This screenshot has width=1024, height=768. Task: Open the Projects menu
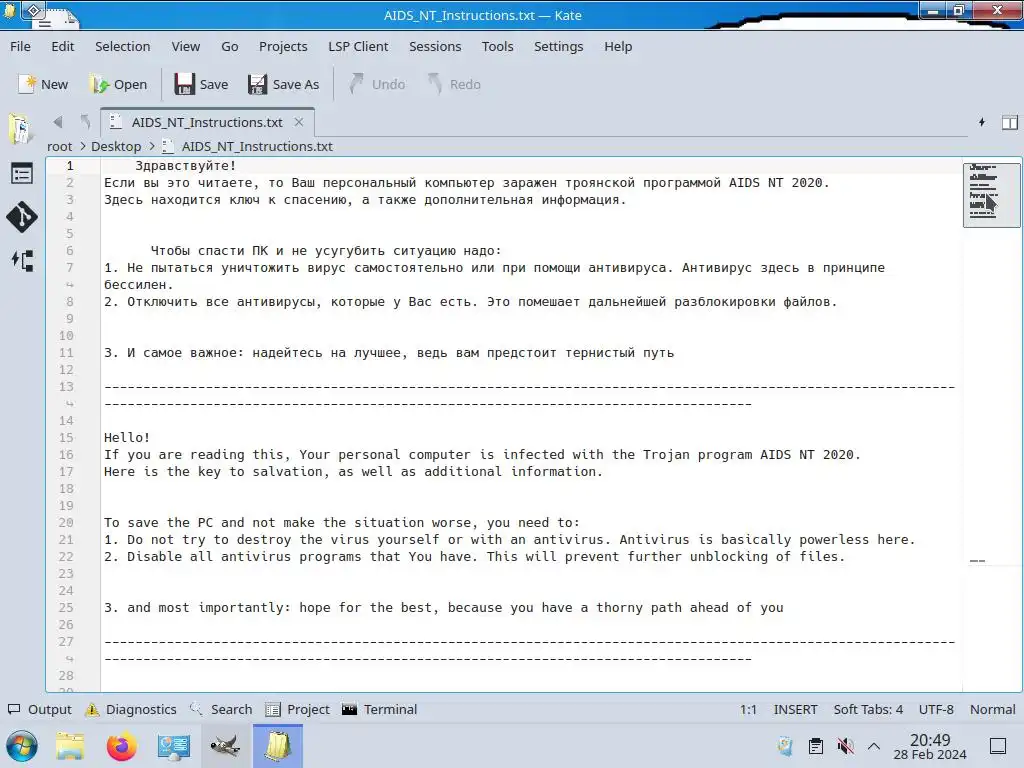283,46
